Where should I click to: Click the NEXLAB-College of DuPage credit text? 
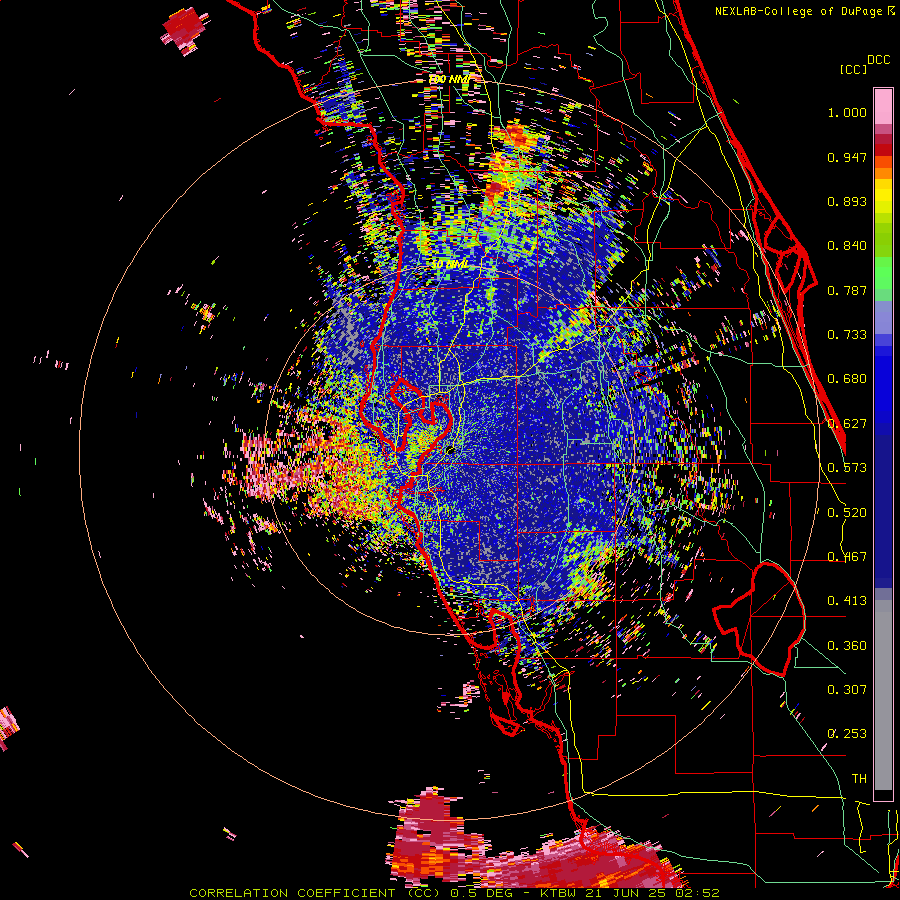click(x=800, y=11)
